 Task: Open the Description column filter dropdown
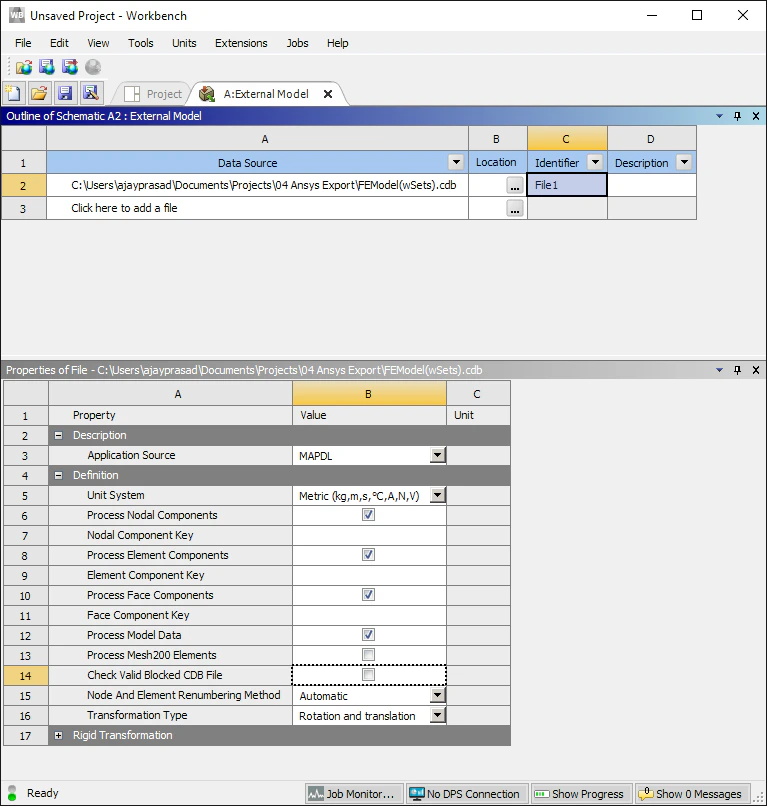[684, 162]
